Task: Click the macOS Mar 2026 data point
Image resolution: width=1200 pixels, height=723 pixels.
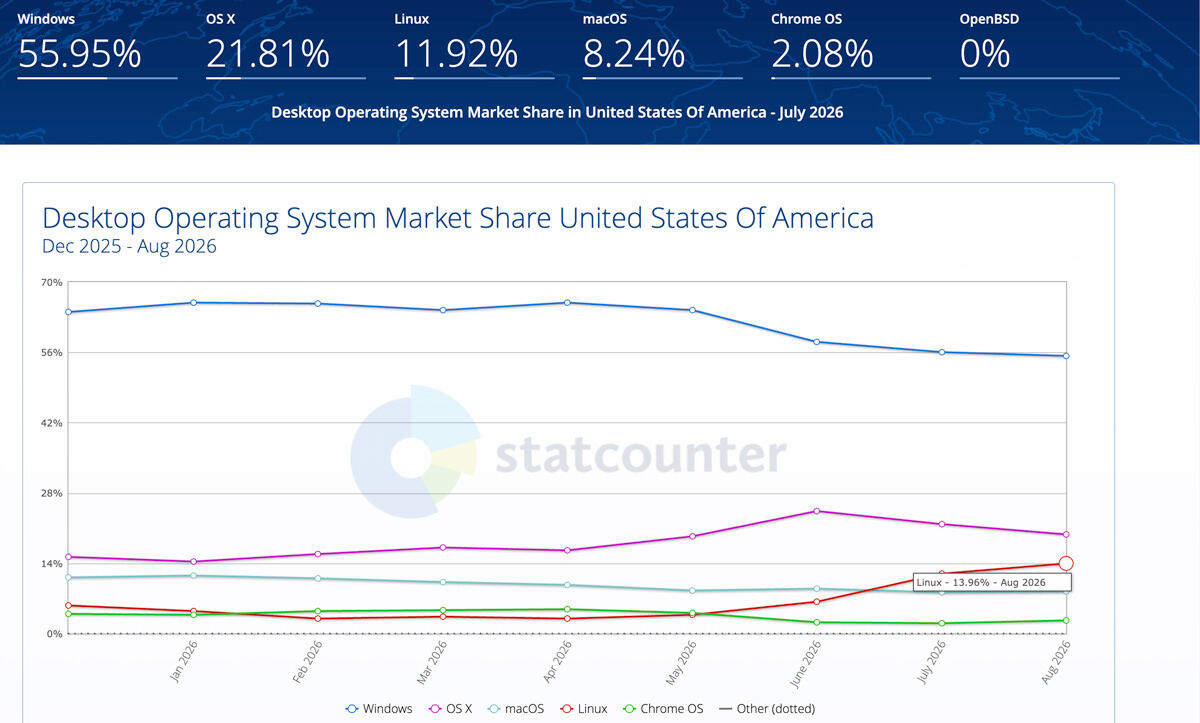Action: click(442, 582)
